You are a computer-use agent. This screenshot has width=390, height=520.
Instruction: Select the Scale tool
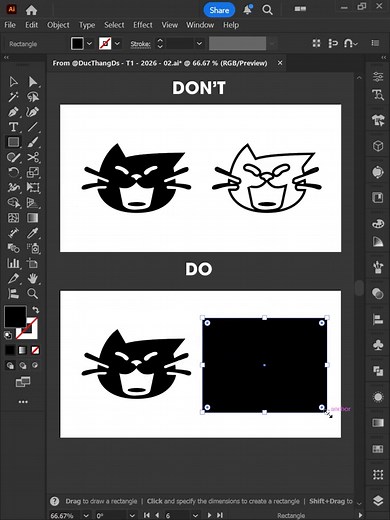pyautogui.click(x=33, y=172)
